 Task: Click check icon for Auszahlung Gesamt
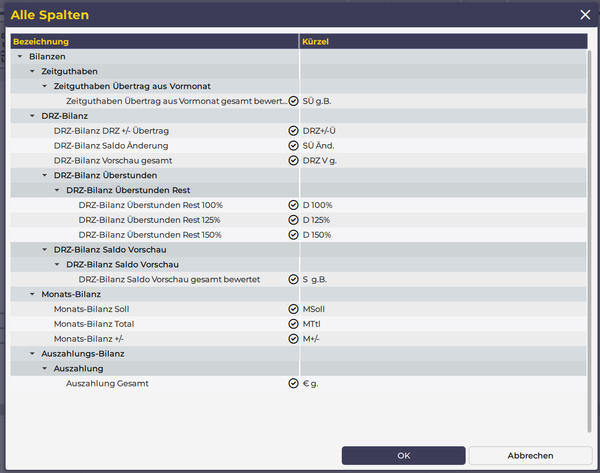click(x=294, y=383)
